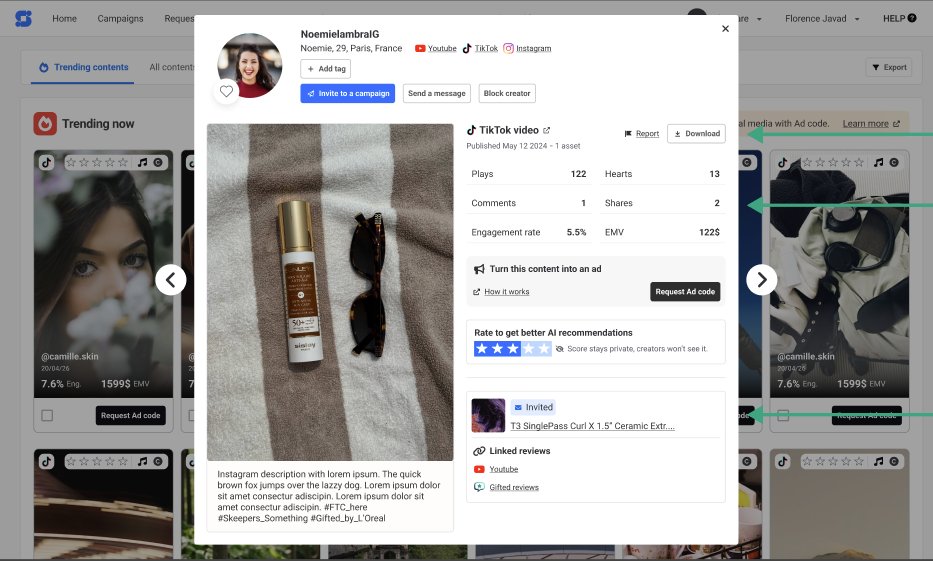Click the YouTube icon in linked reviews
Viewport: 933px width, 561px height.
(x=479, y=469)
